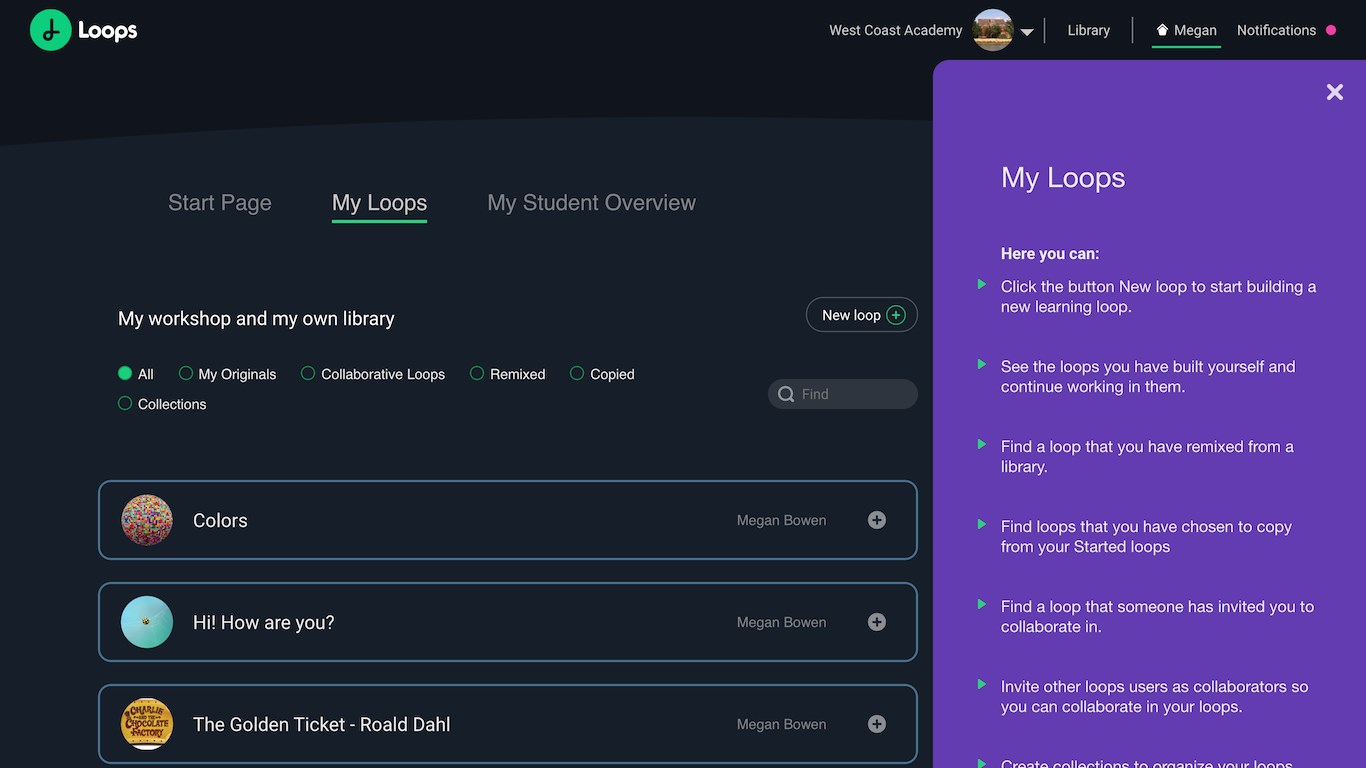1366x768 pixels.
Task: Click the Find search field
Action: (x=843, y=394)
